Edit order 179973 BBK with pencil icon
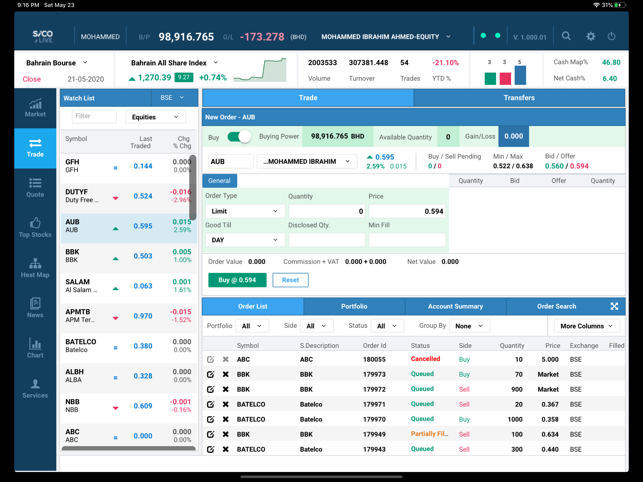Screen dimensions: 643x482 pyautogui.click(x=210, y=374)
